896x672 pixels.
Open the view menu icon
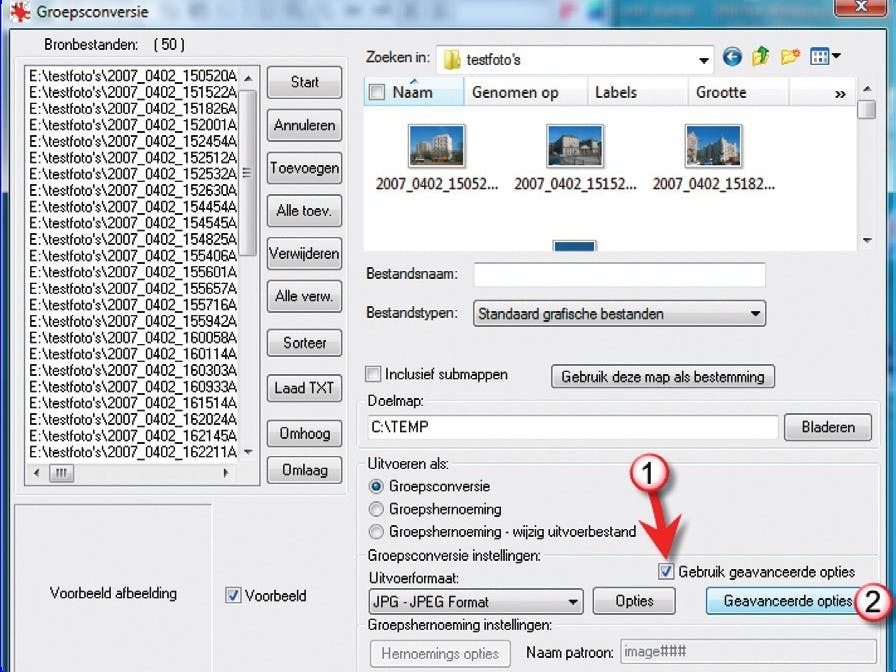[x=825, y=57]
